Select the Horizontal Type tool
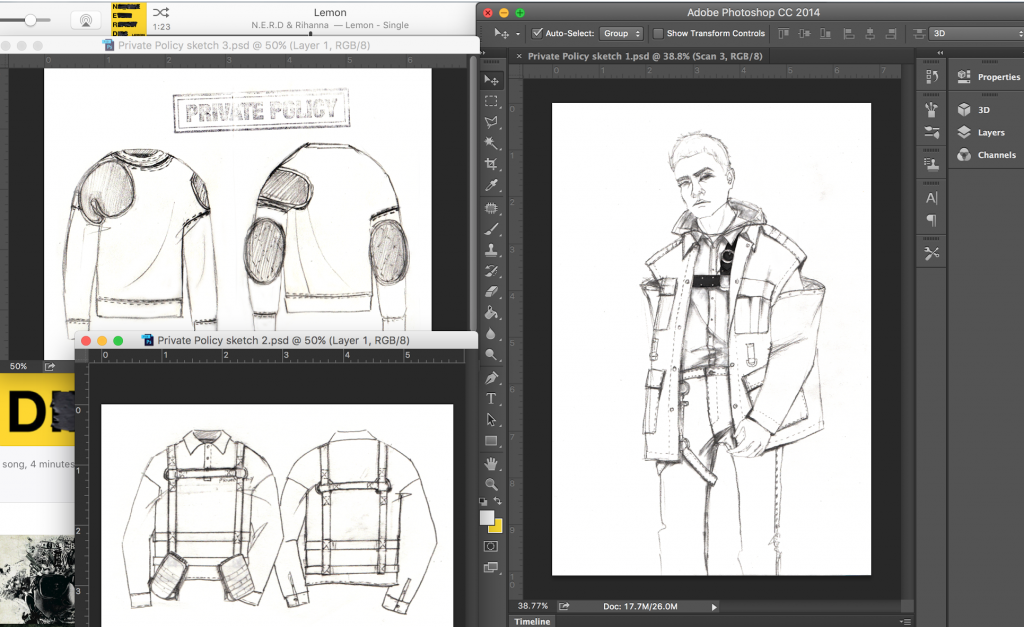 (491, 399)
